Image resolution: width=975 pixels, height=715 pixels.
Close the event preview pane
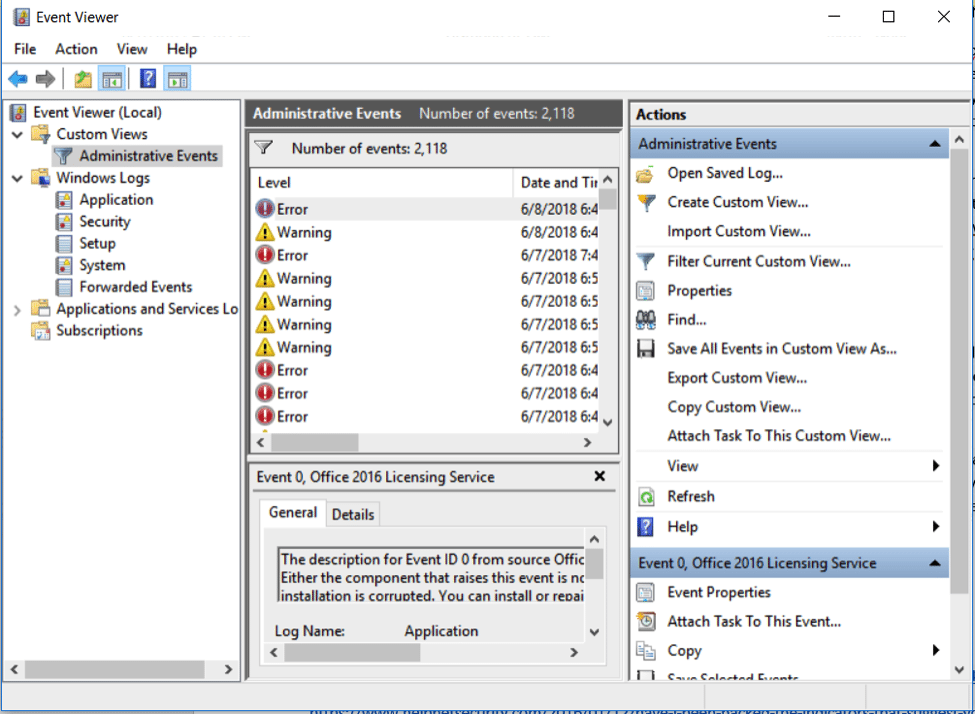[x=599, y=477]
